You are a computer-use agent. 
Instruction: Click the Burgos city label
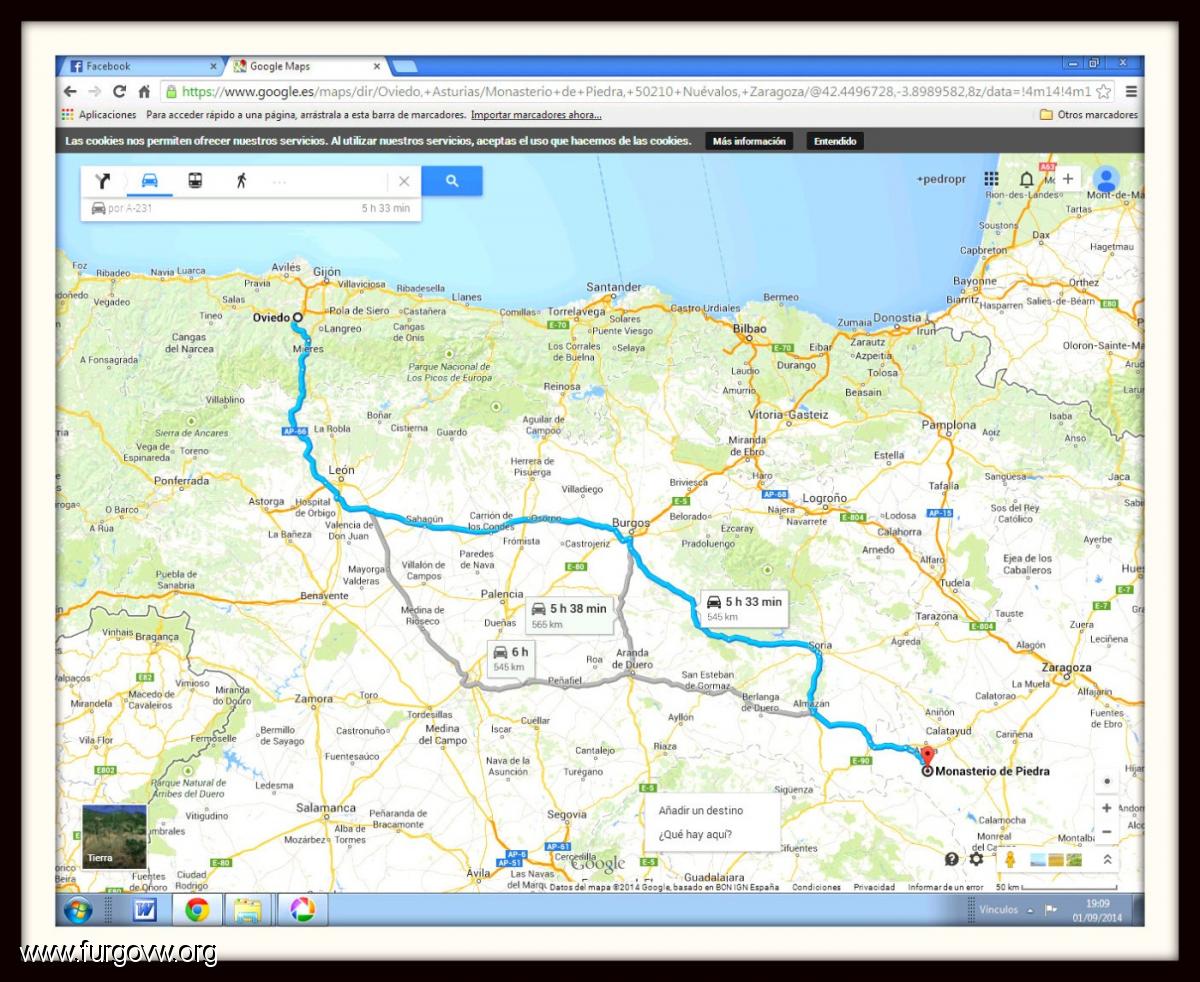point(630,522)
